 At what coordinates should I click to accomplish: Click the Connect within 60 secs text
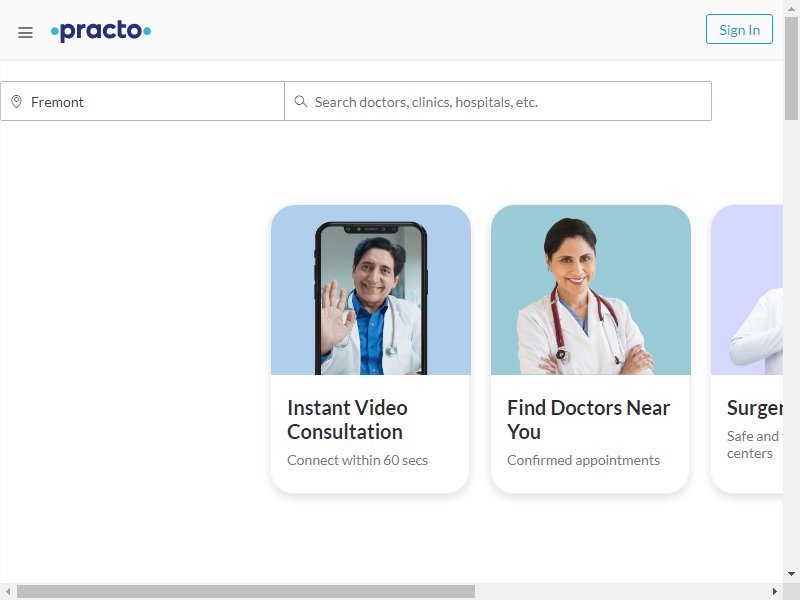click(x=357, y=460)
